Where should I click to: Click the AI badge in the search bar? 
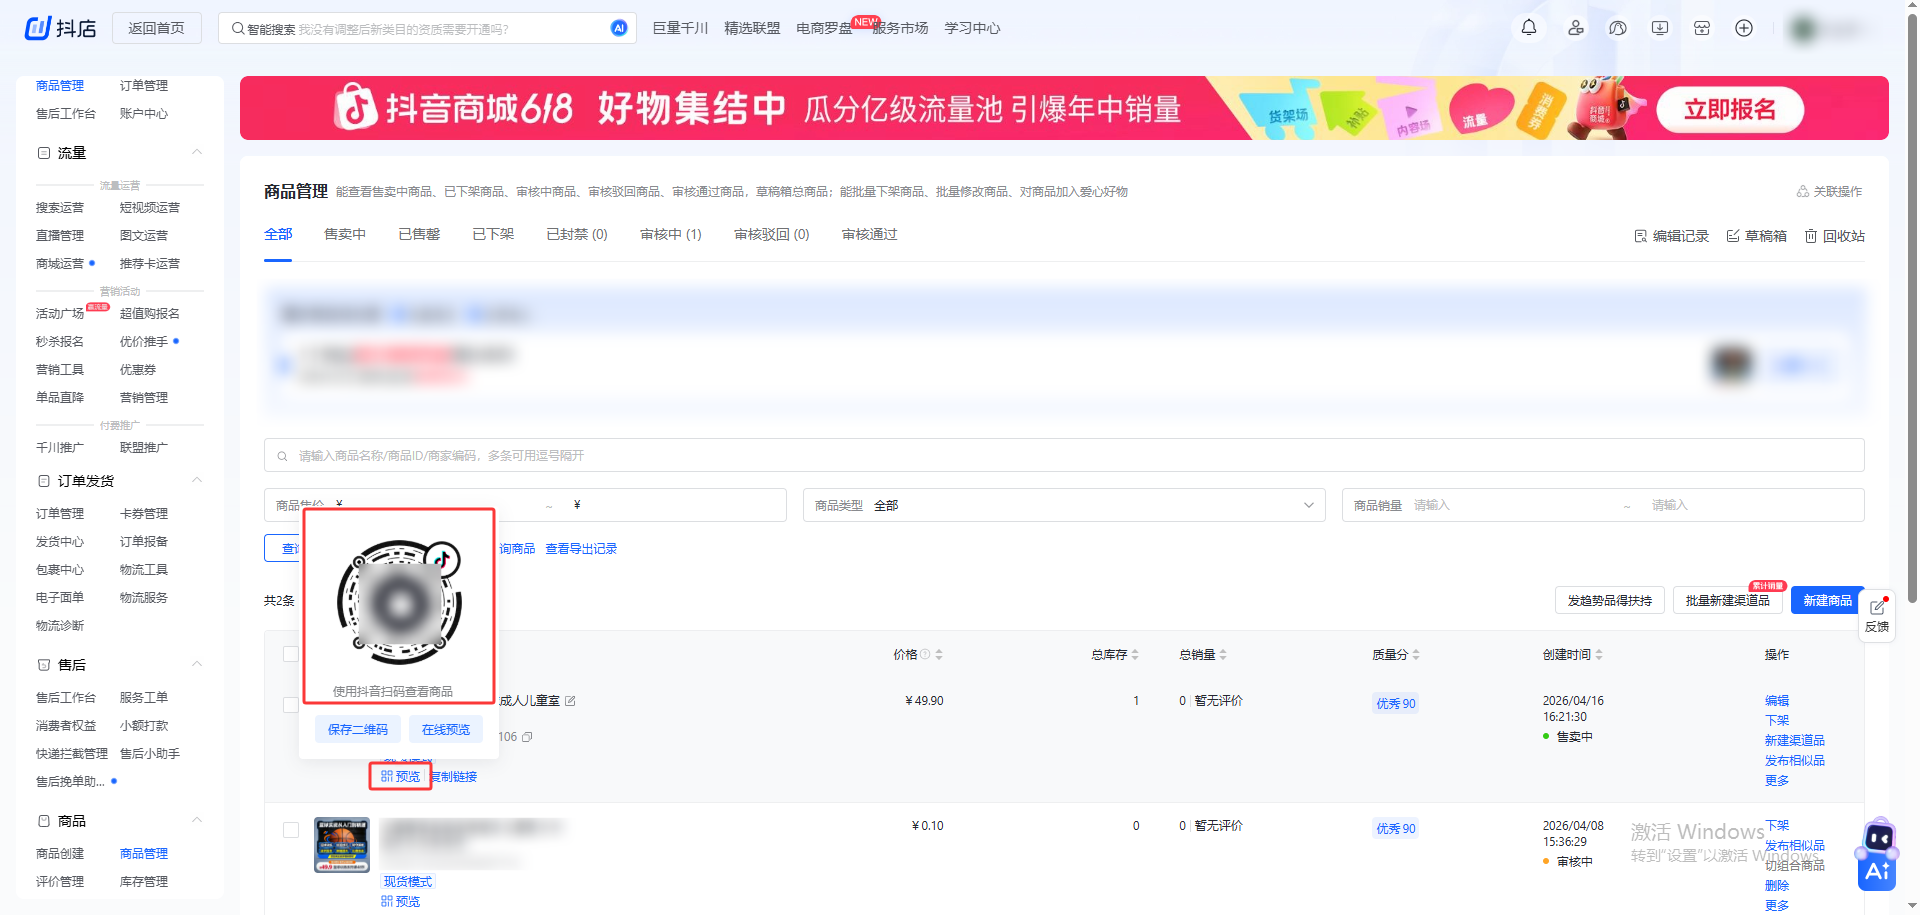619,28
